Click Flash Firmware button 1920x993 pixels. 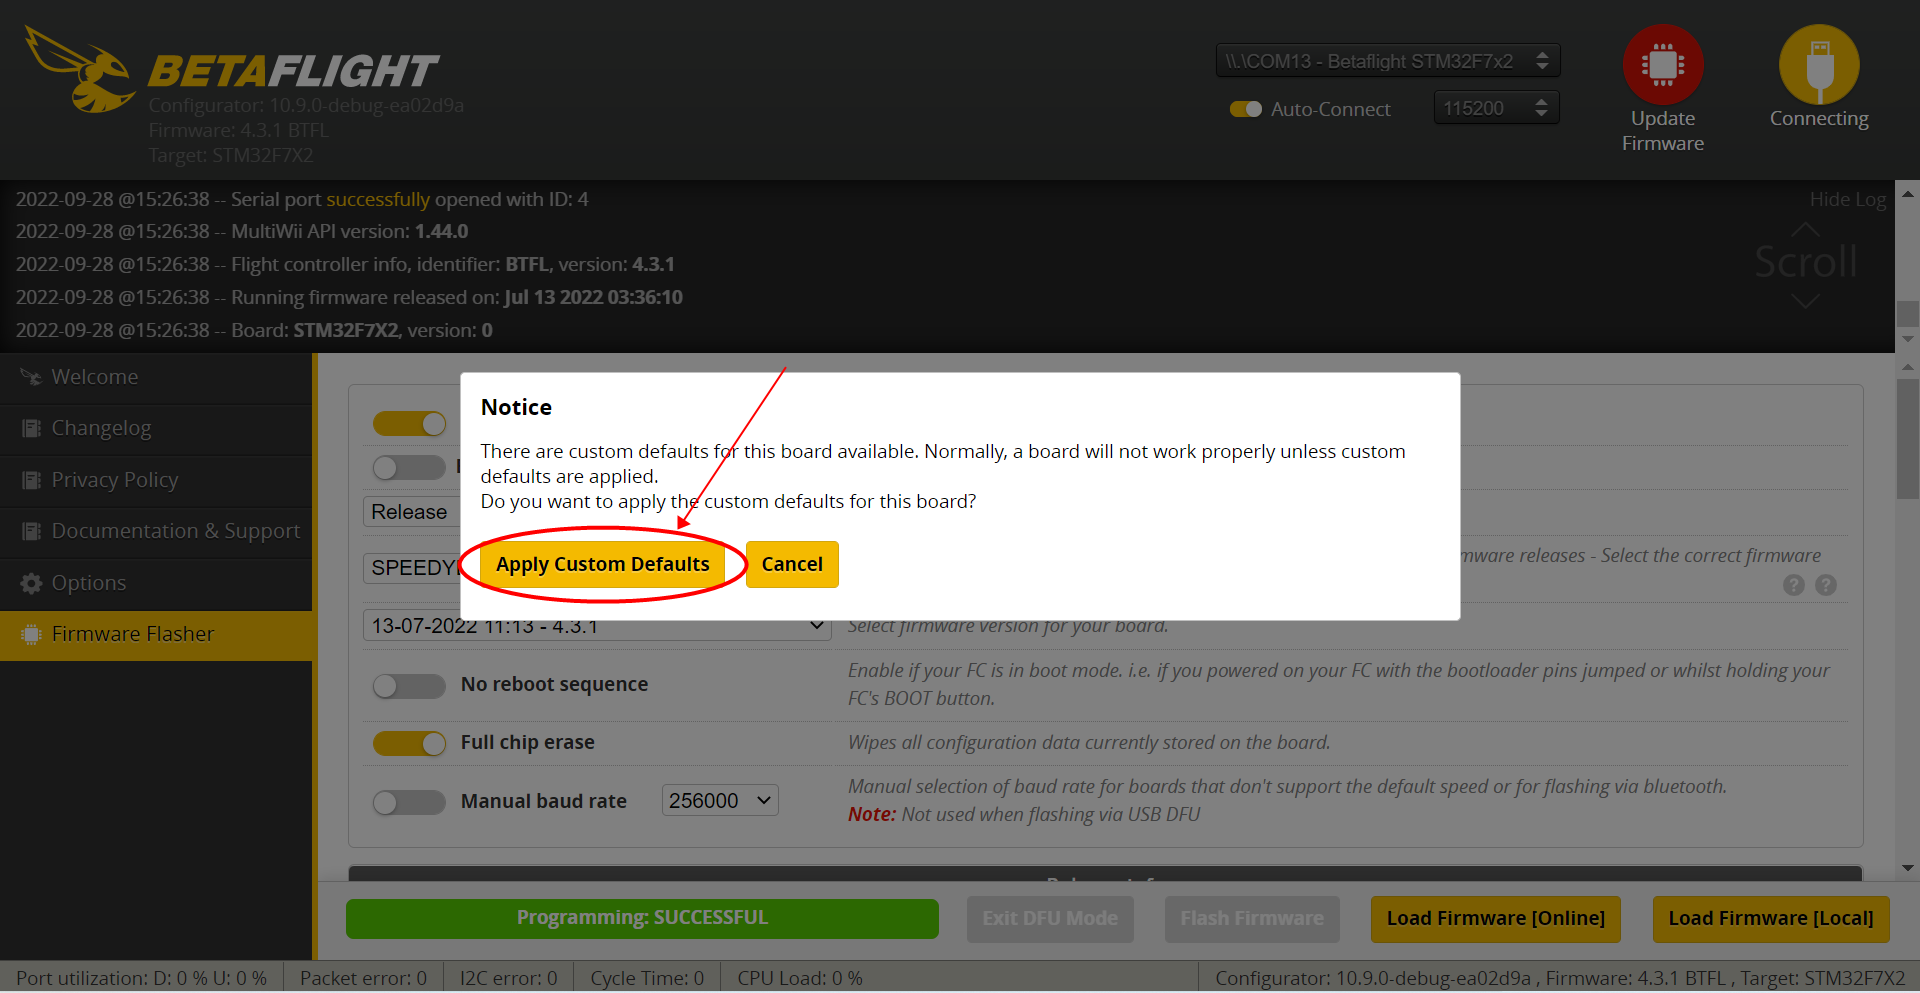click(1252, 918)
